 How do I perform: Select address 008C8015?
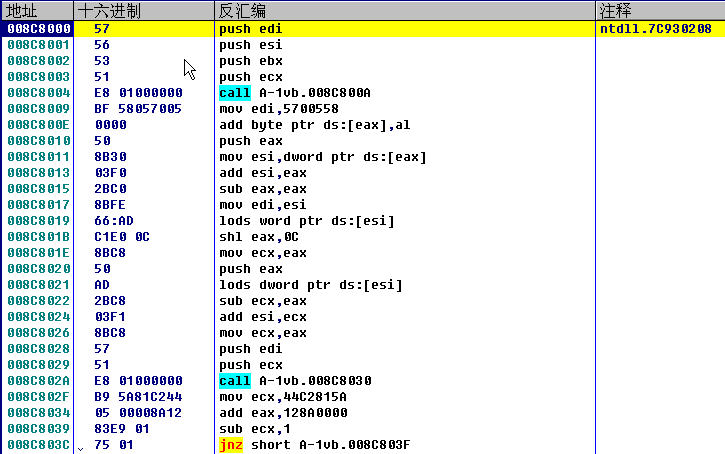click(39, 189)
